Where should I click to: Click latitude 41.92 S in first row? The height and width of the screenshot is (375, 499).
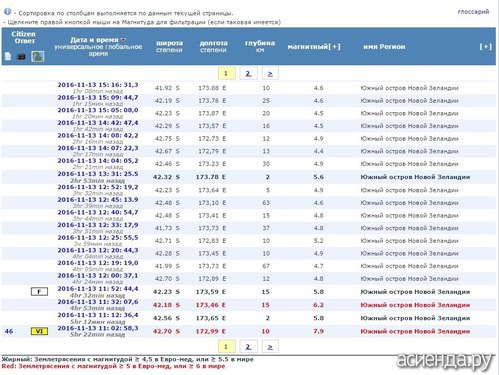tap(167, 88)
